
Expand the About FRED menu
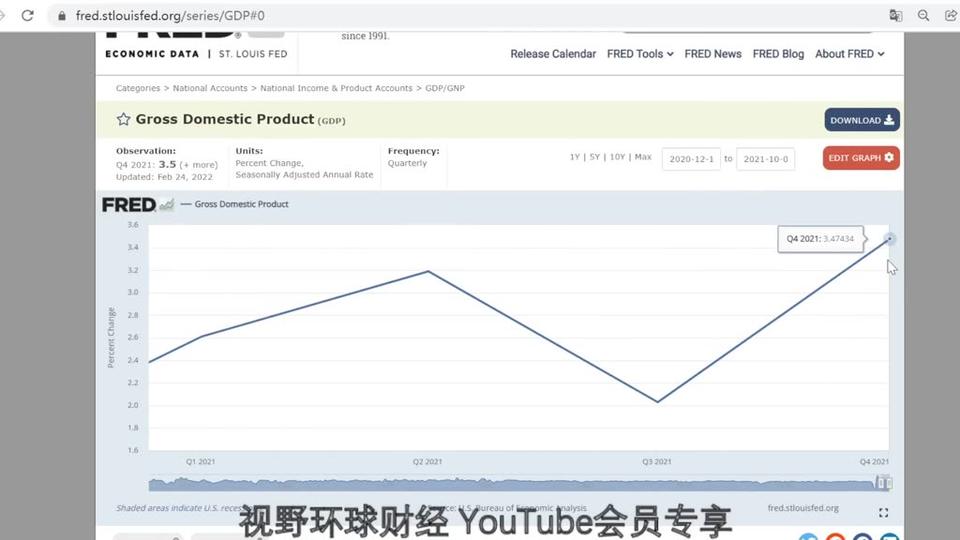point(849,54)
